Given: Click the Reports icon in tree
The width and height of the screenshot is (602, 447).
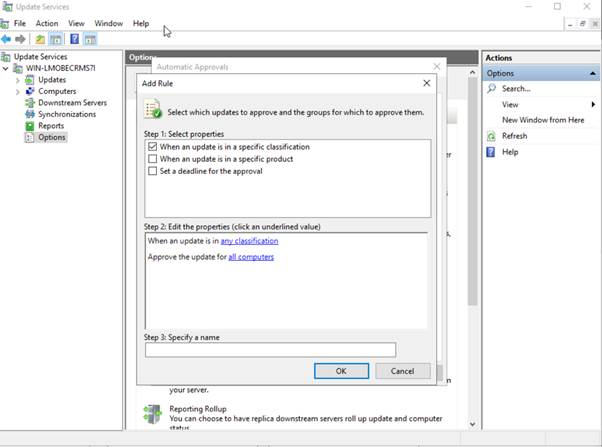Looking at the screenshot, I should pyautogui.click(x=30, y=126).
